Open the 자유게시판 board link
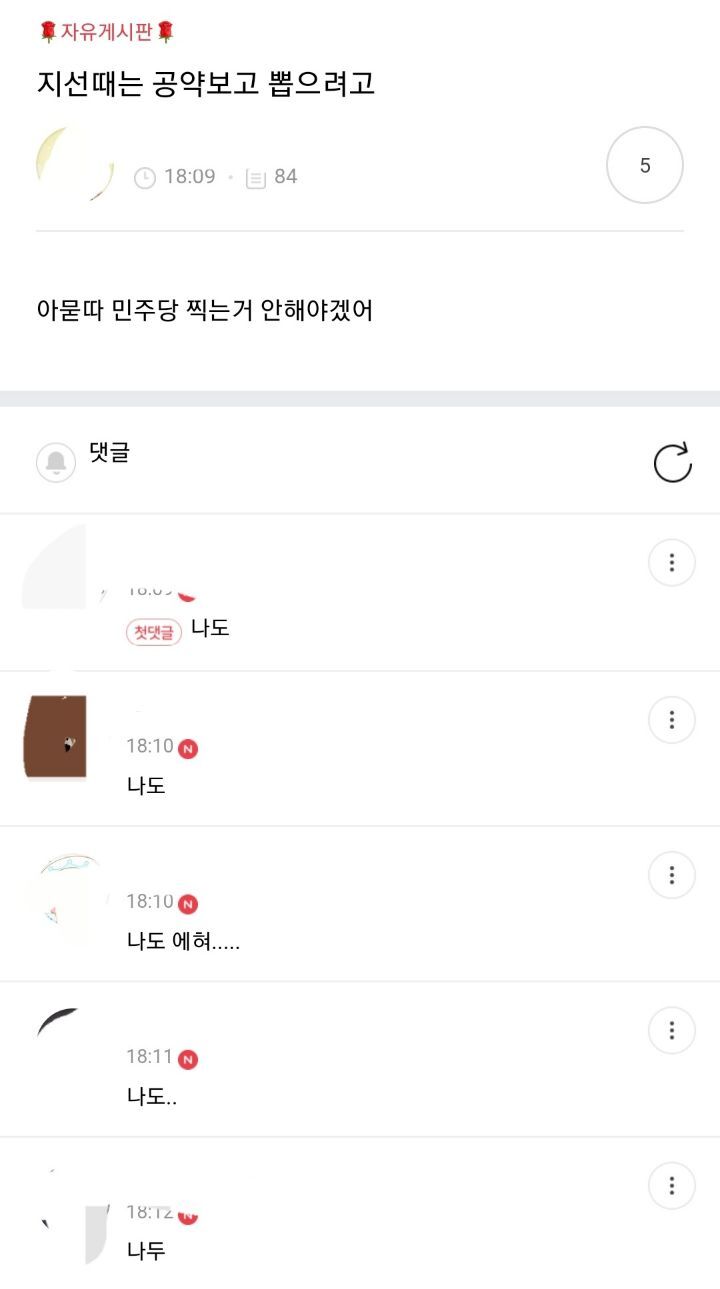Screen dimensions: 720x1289 click(107, 32)
